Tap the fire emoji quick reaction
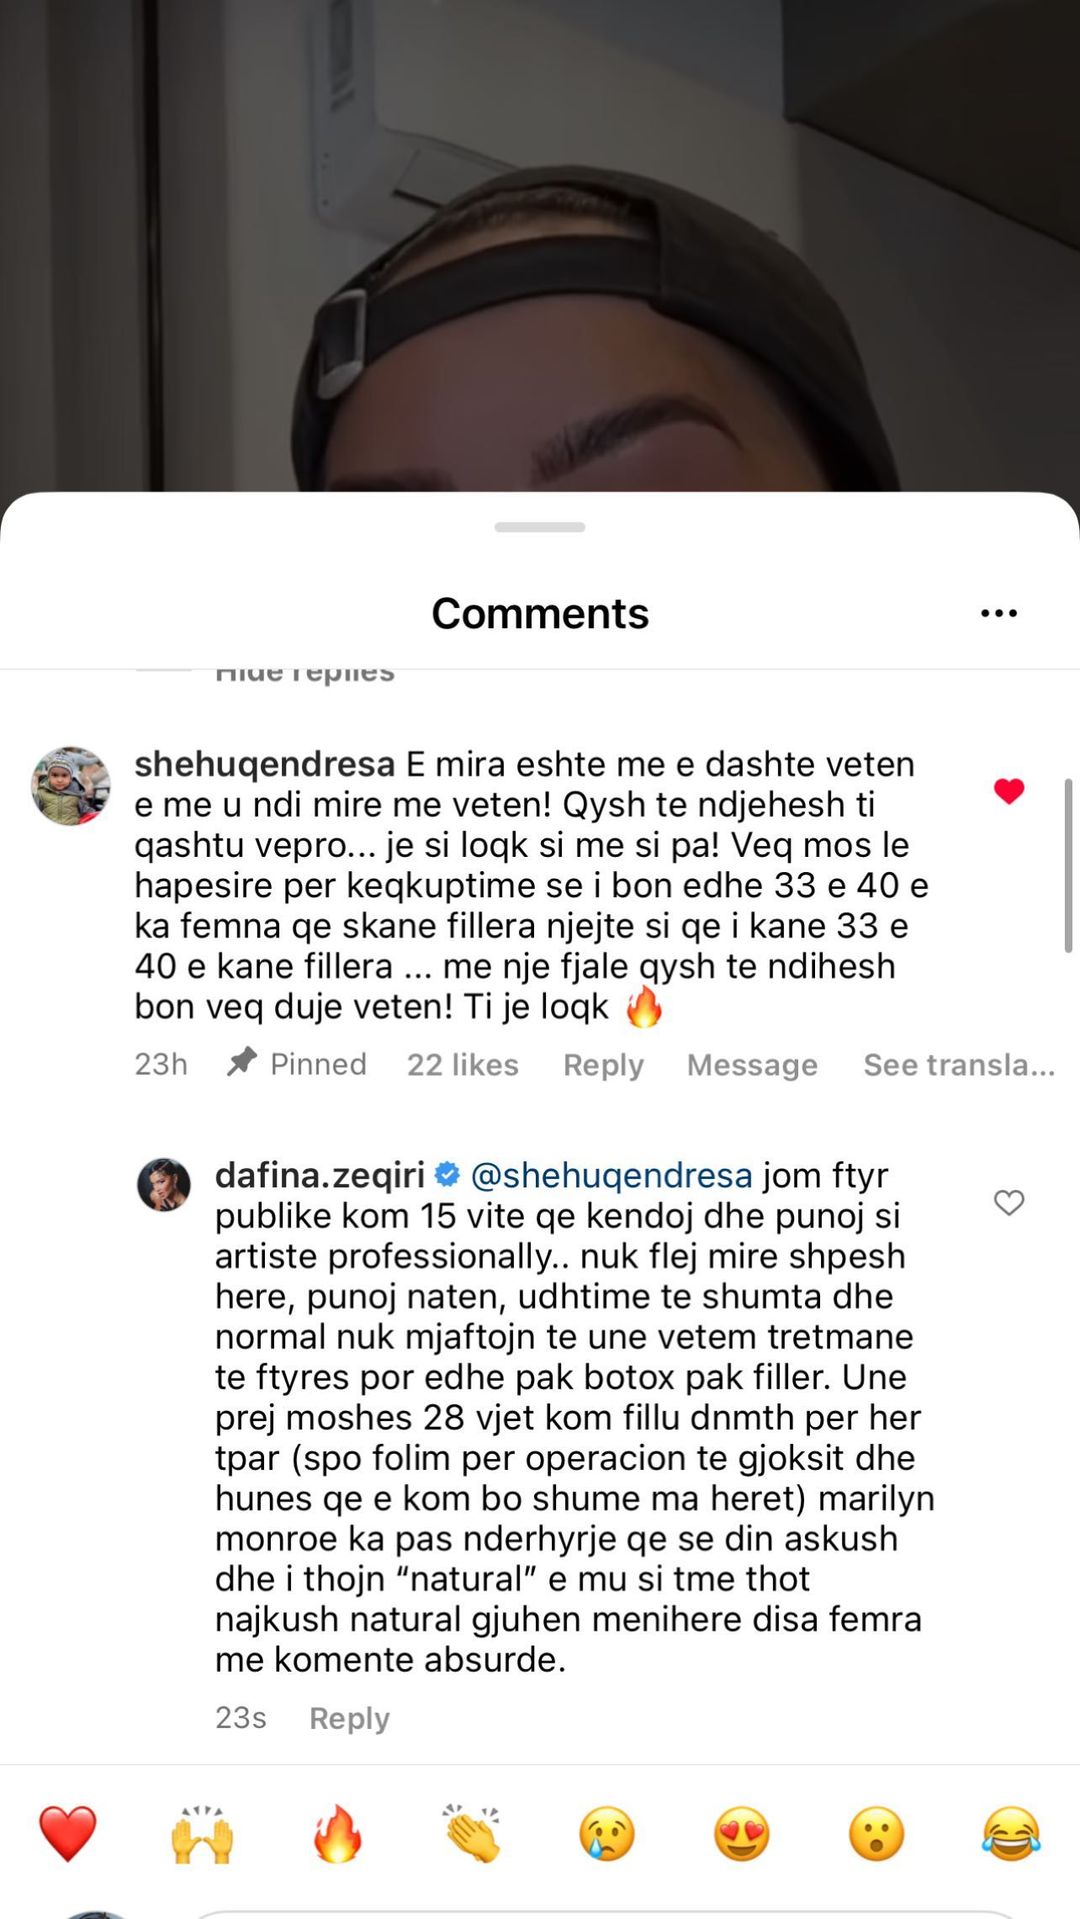The height and width of the screenshot is (1919, 1080). (x=337, y=1834)
